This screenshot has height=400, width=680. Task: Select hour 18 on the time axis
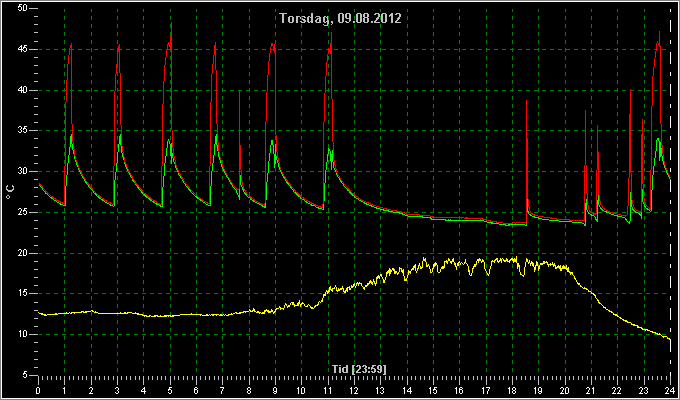point(512,390)
